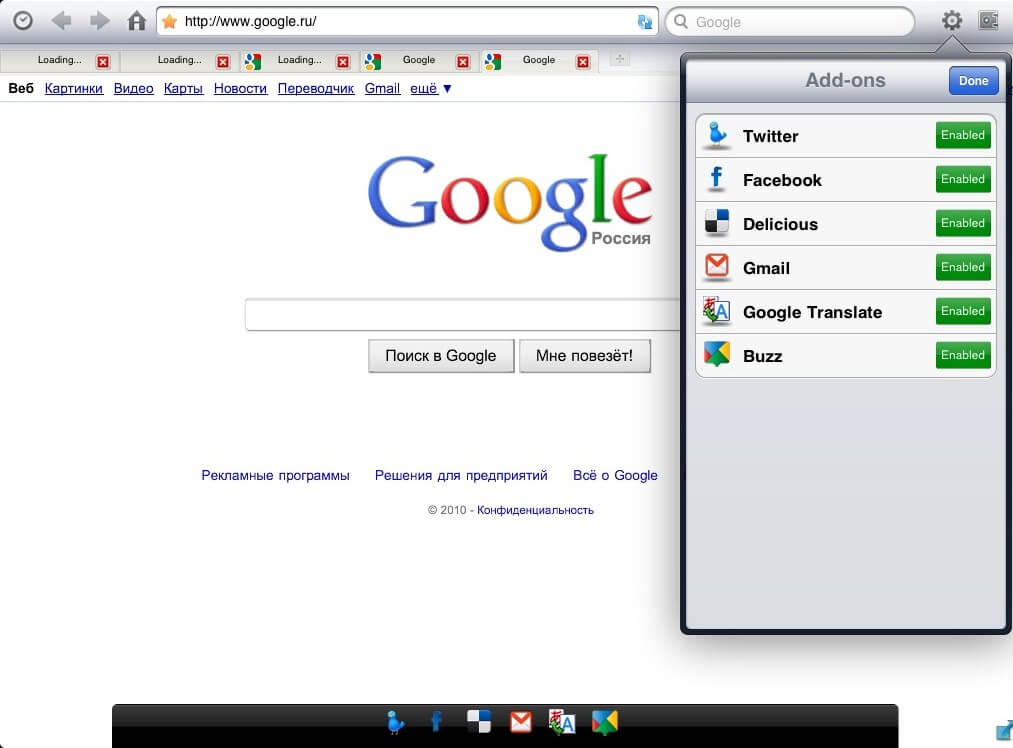Open Gmail add-on in bottom bar

click(521, 722)
